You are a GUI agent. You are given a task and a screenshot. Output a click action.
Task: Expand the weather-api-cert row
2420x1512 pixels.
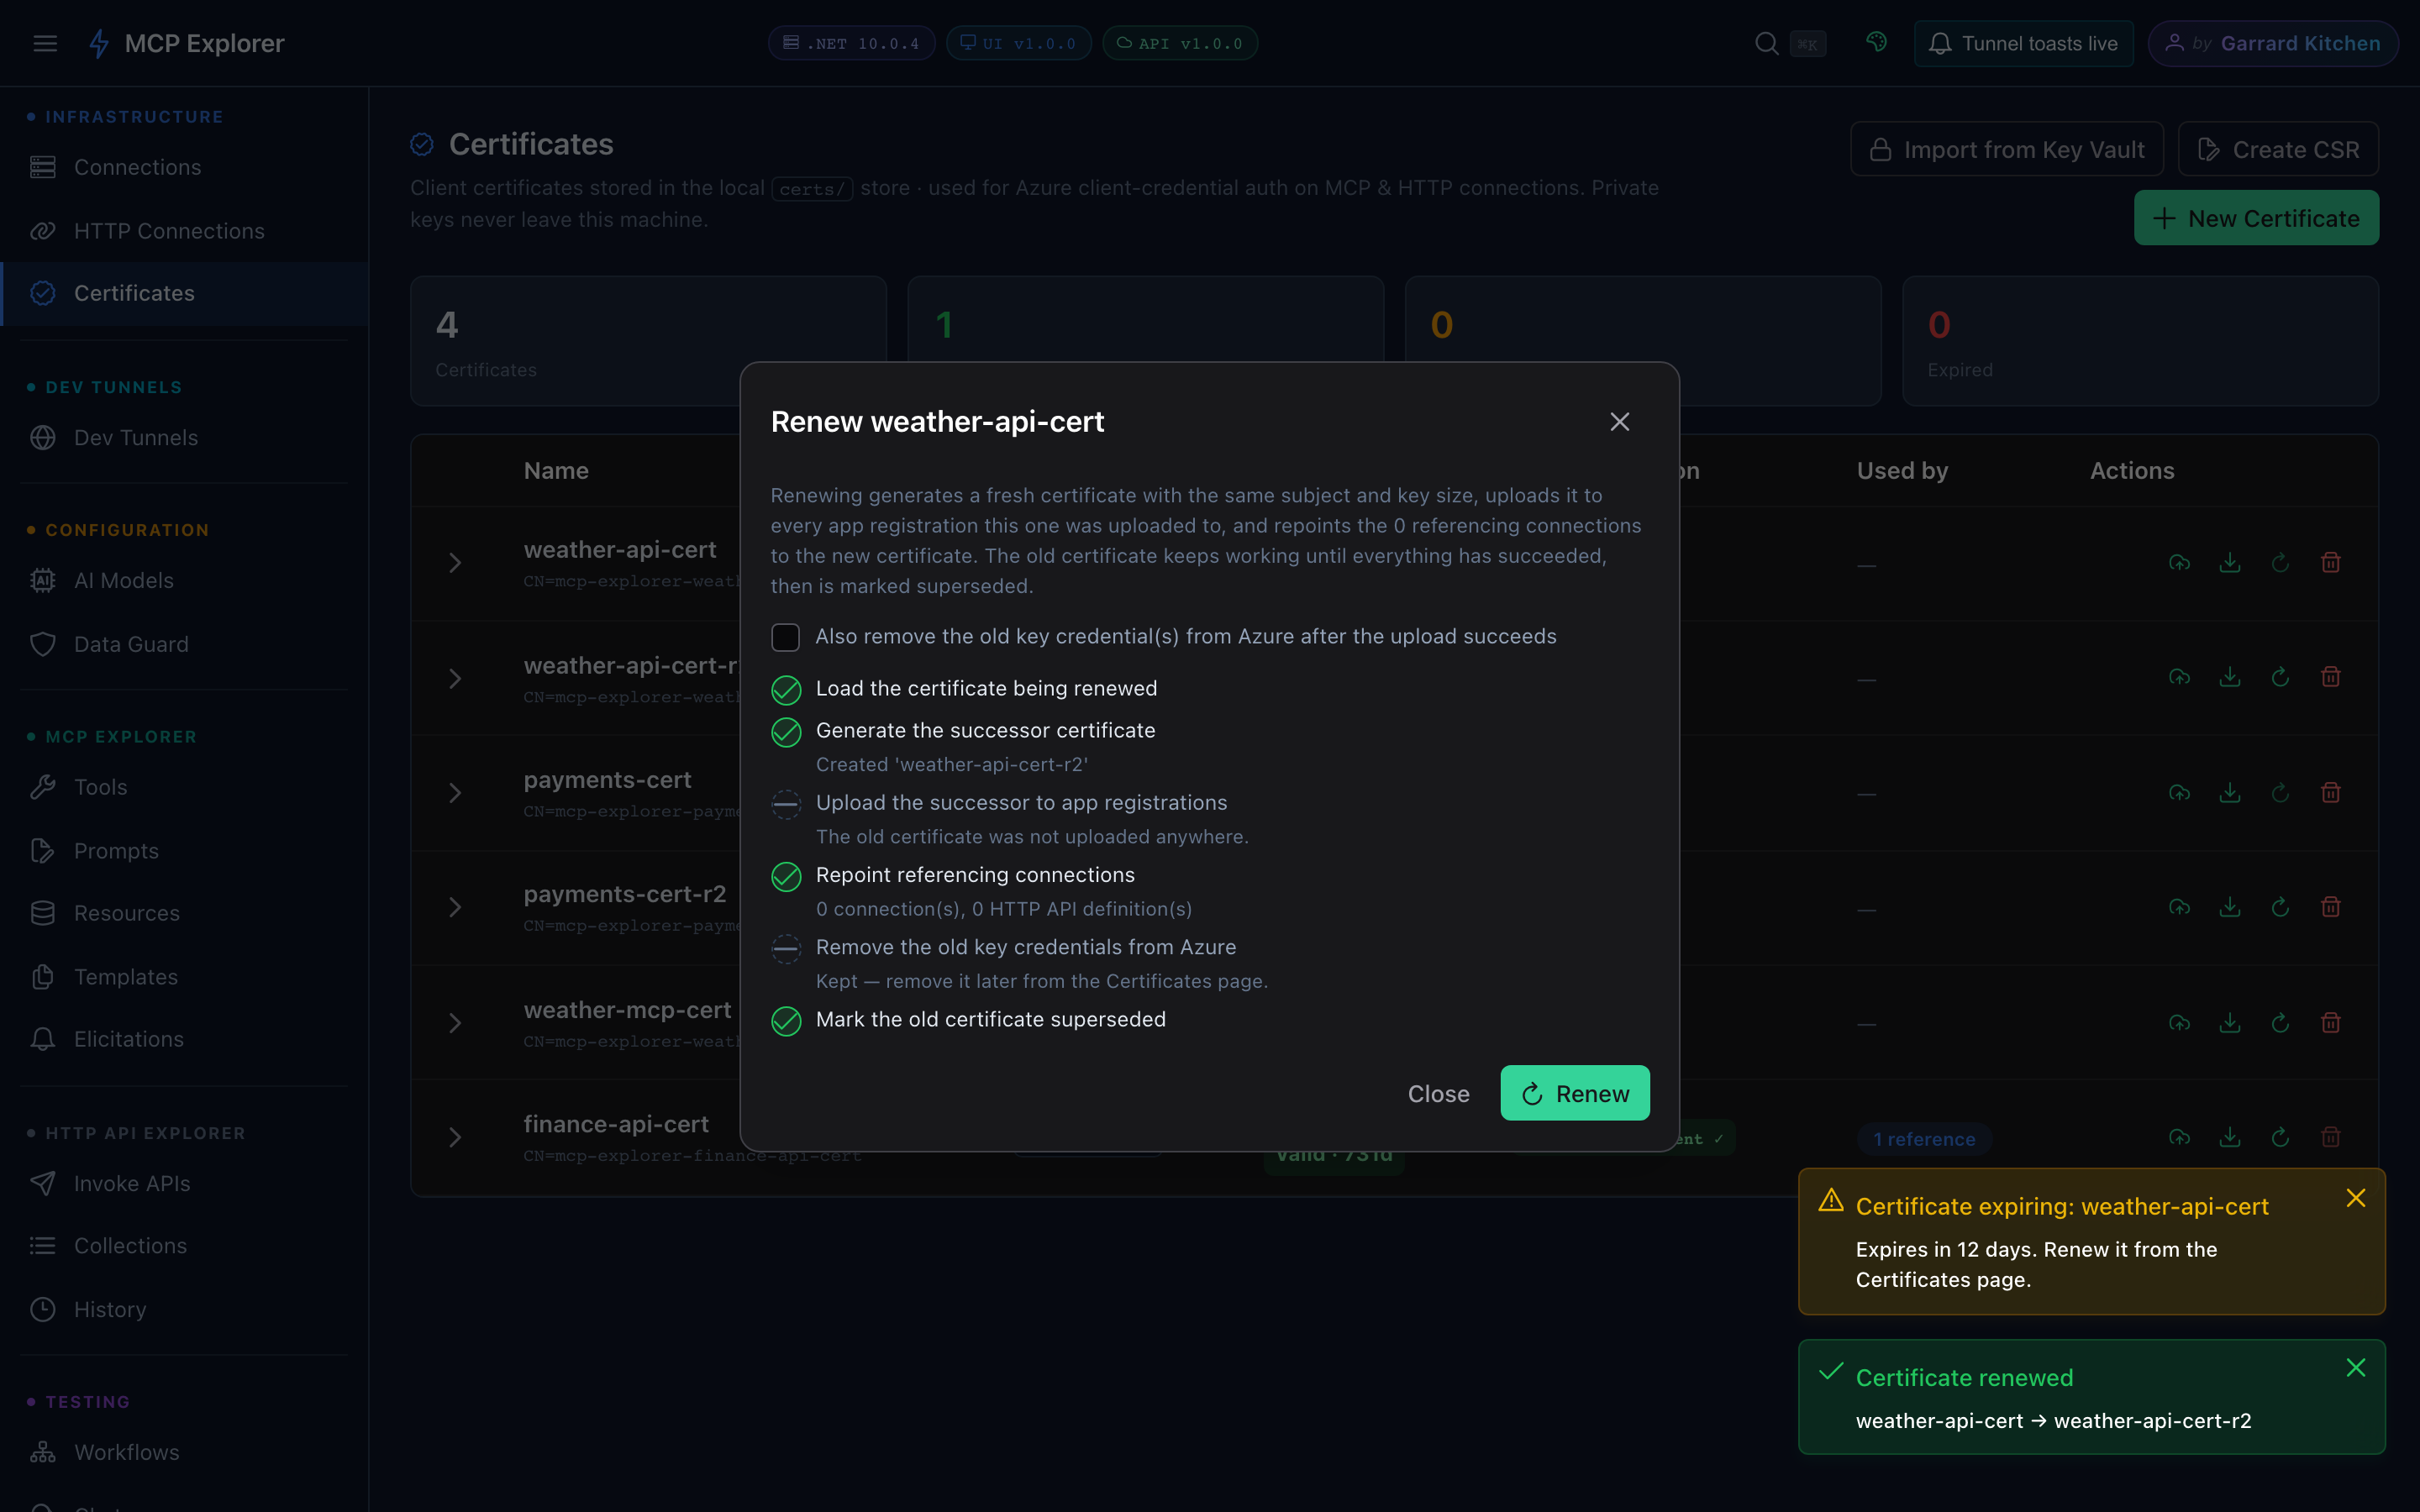(x=455, y=563)
